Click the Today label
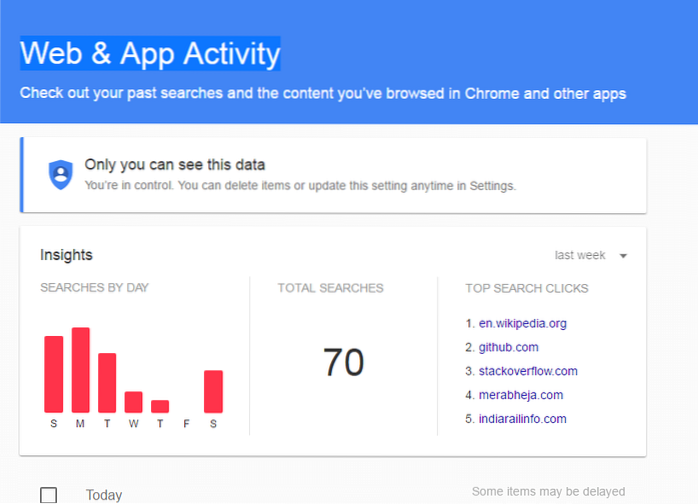The width and height of the screenshot is (698, 504). click(x=104, y=495)
